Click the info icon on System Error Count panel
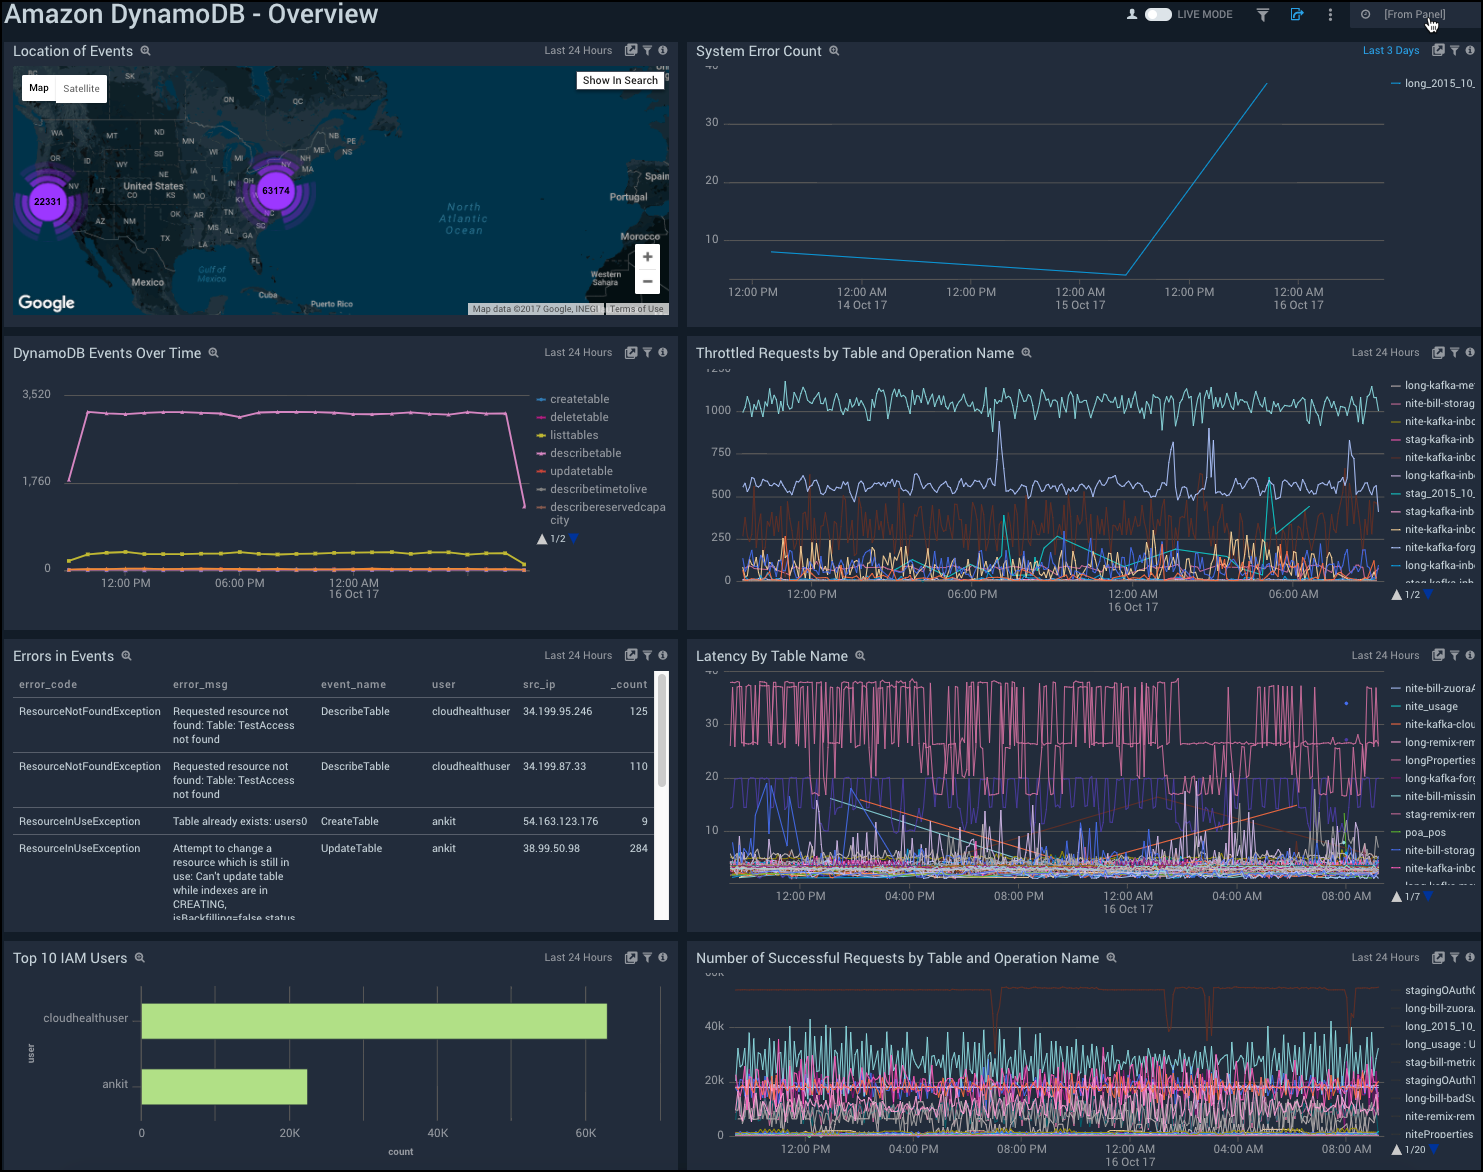 (1470, 50)
